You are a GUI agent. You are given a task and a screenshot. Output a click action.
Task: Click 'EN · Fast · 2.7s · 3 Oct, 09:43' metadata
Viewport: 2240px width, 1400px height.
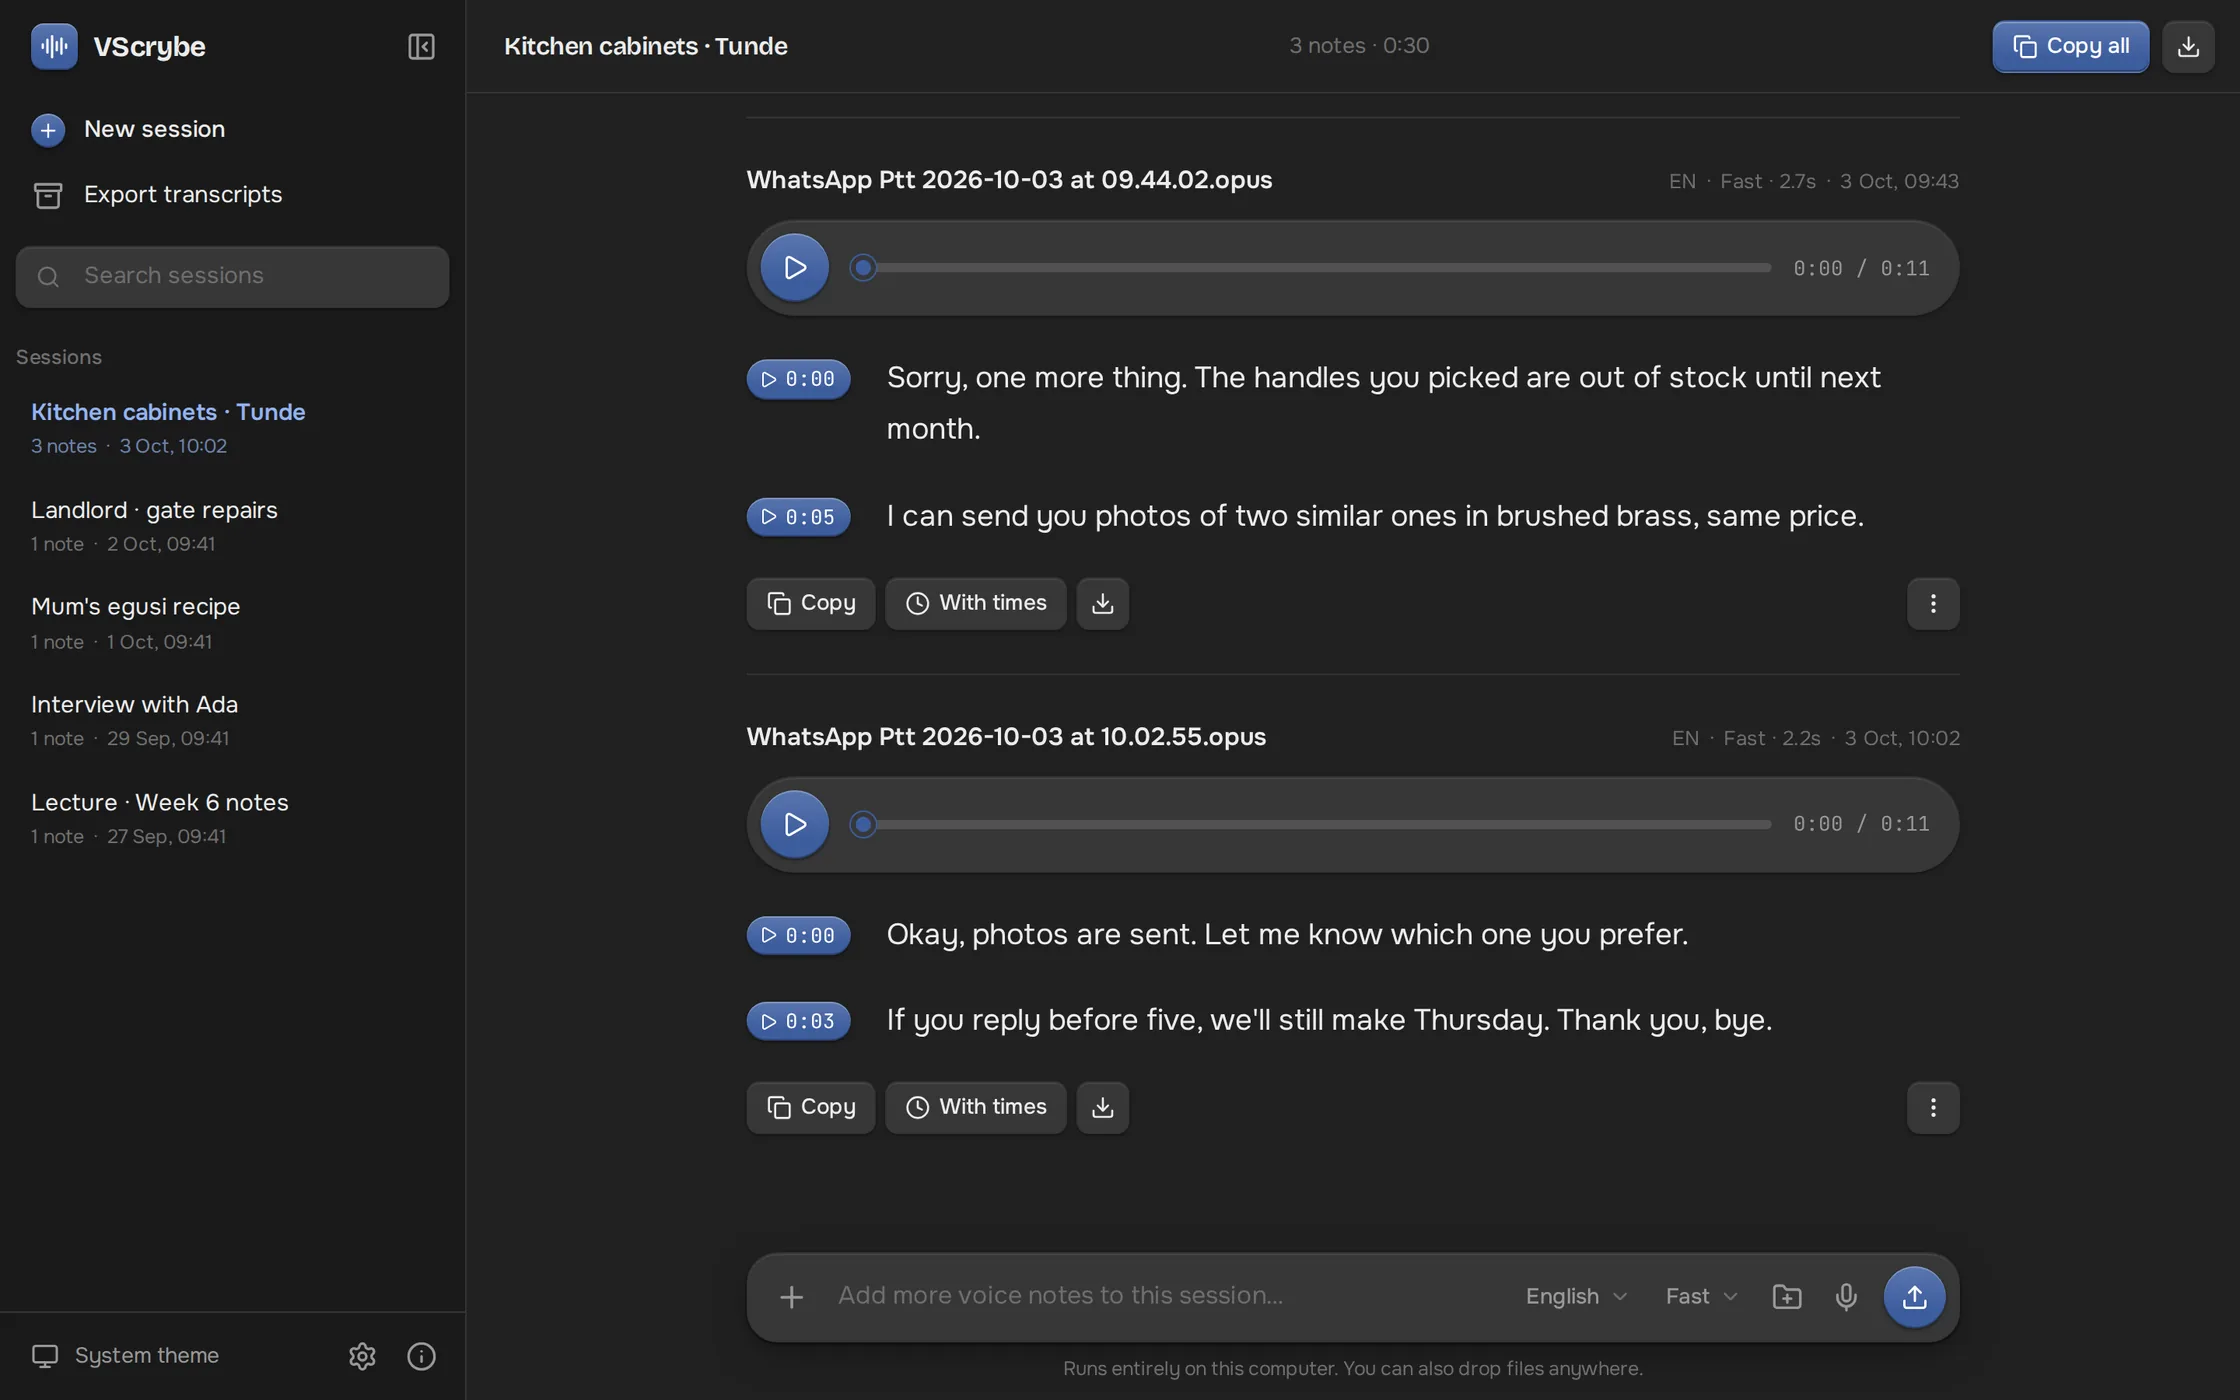tap(1814, 182)
